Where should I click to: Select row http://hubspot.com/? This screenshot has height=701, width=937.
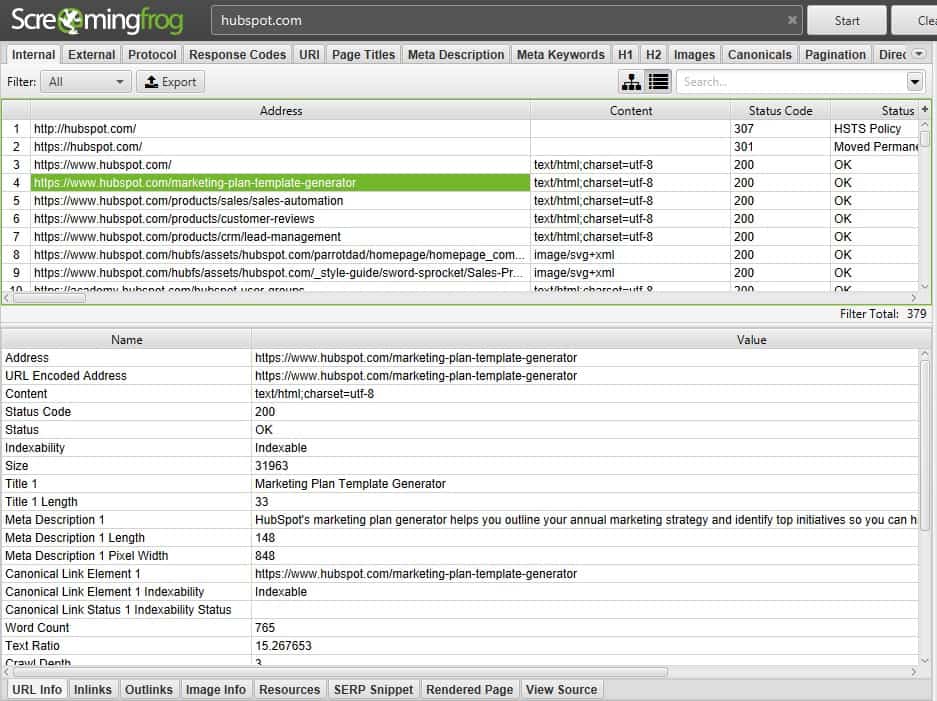pos(280,128)
